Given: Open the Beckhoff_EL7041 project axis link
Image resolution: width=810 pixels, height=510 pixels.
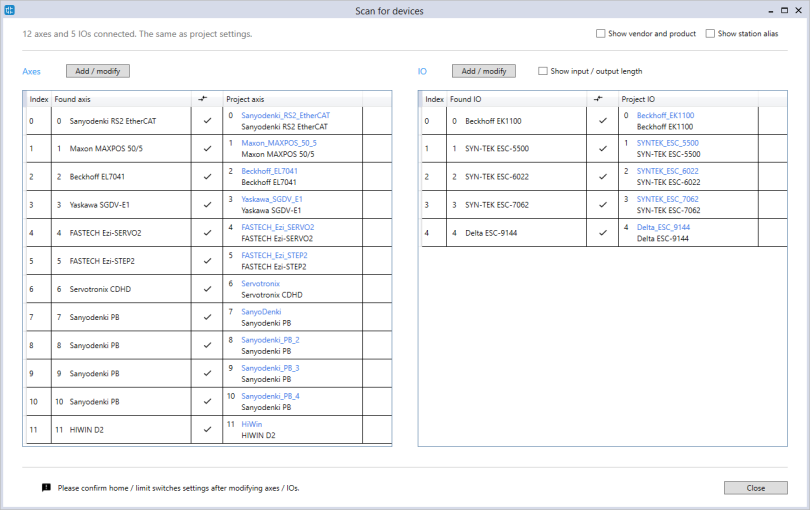Looking at the screenshot, I should (269, 171).
